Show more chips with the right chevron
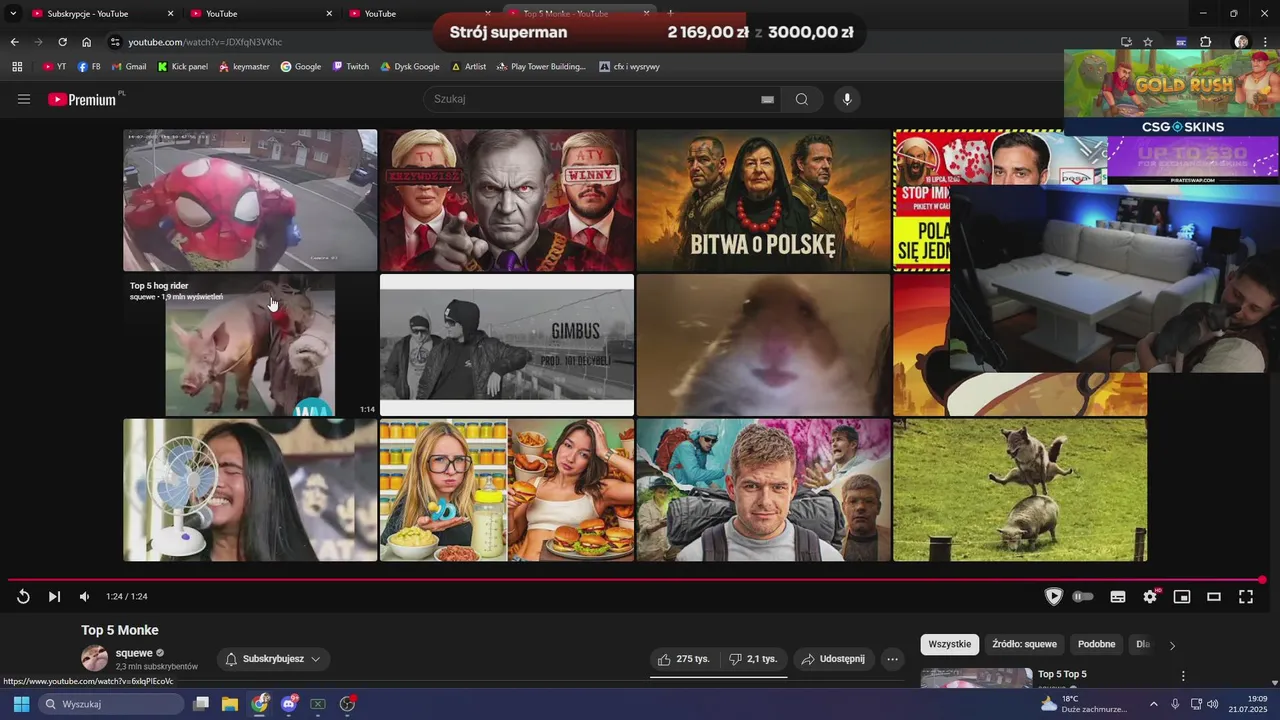Screen dimensions: 1280x720 pos(1172,645)
